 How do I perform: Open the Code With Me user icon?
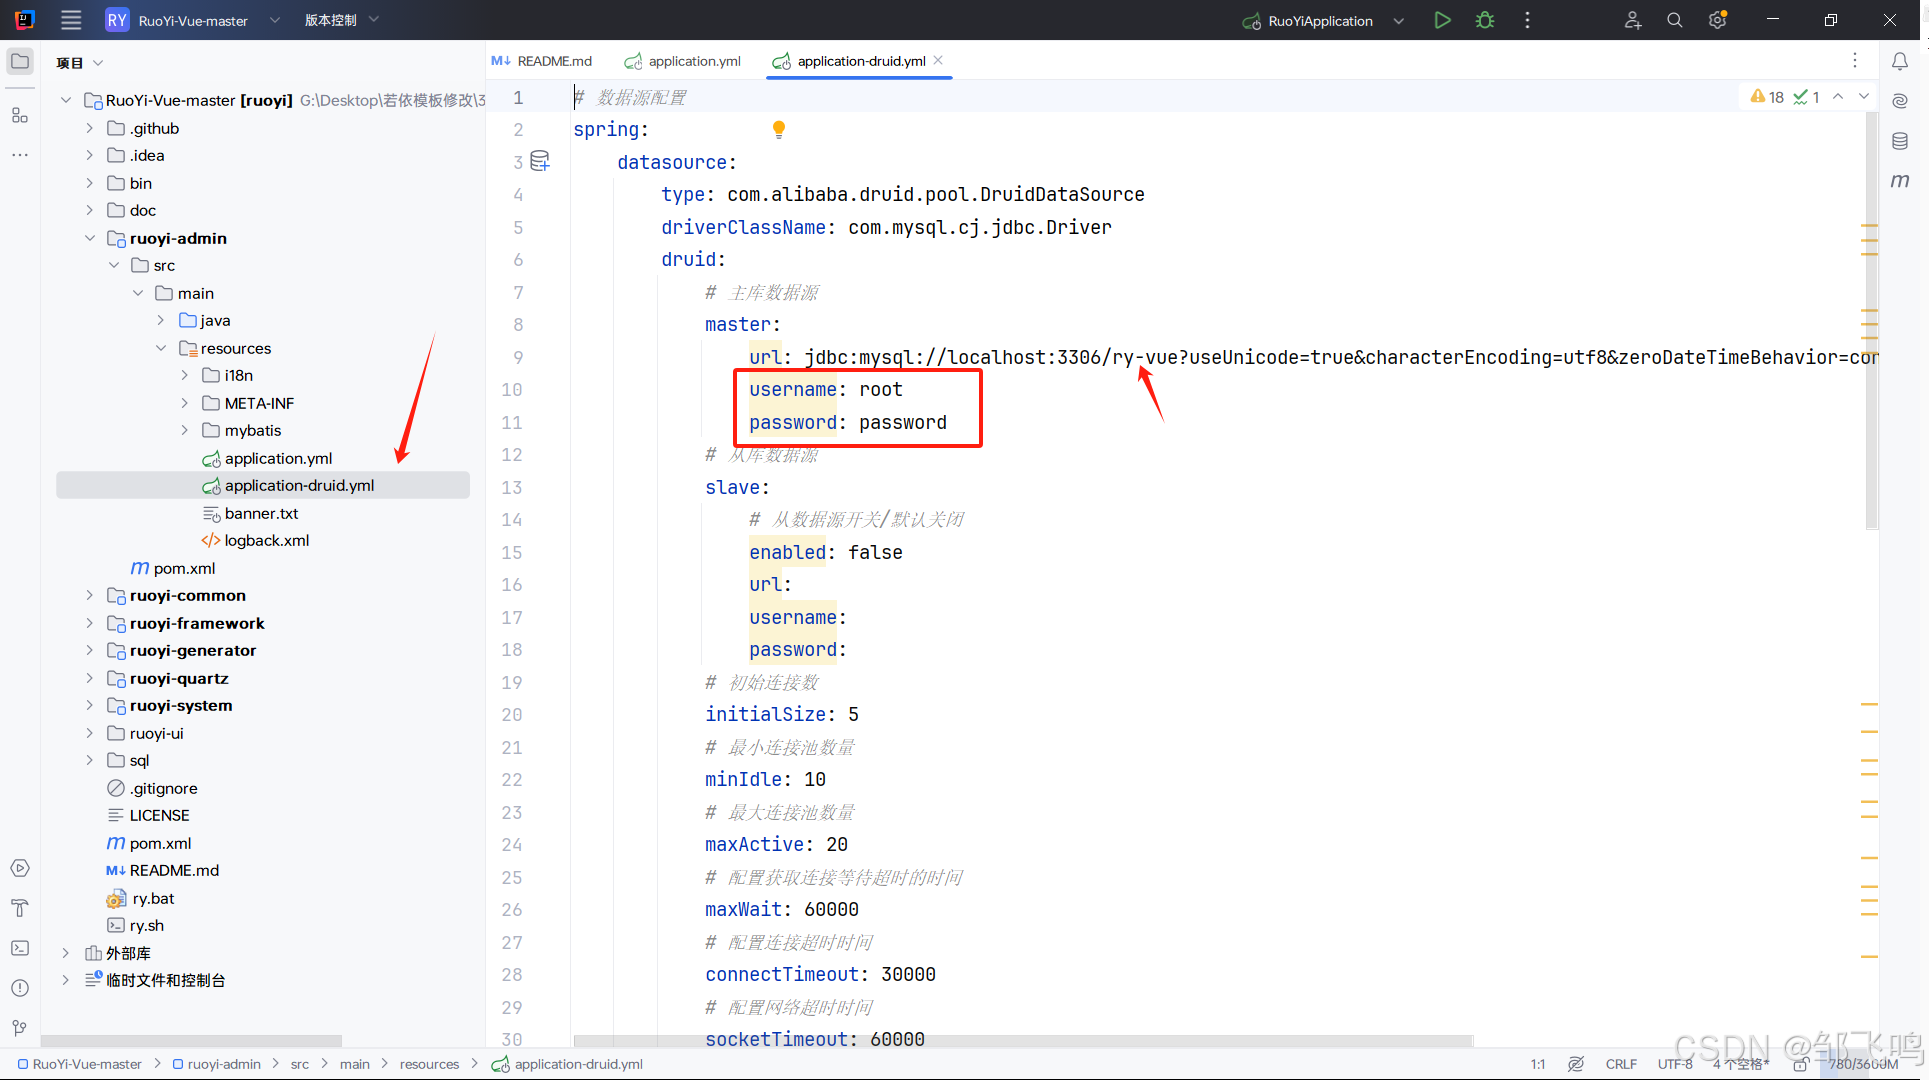coord(1632,20)
